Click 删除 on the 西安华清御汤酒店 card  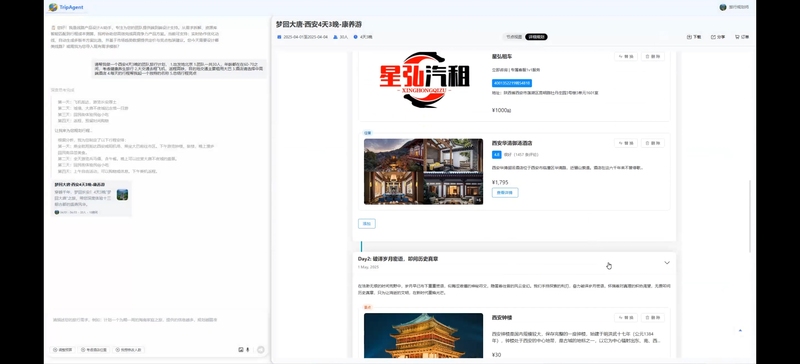[653, 143]
